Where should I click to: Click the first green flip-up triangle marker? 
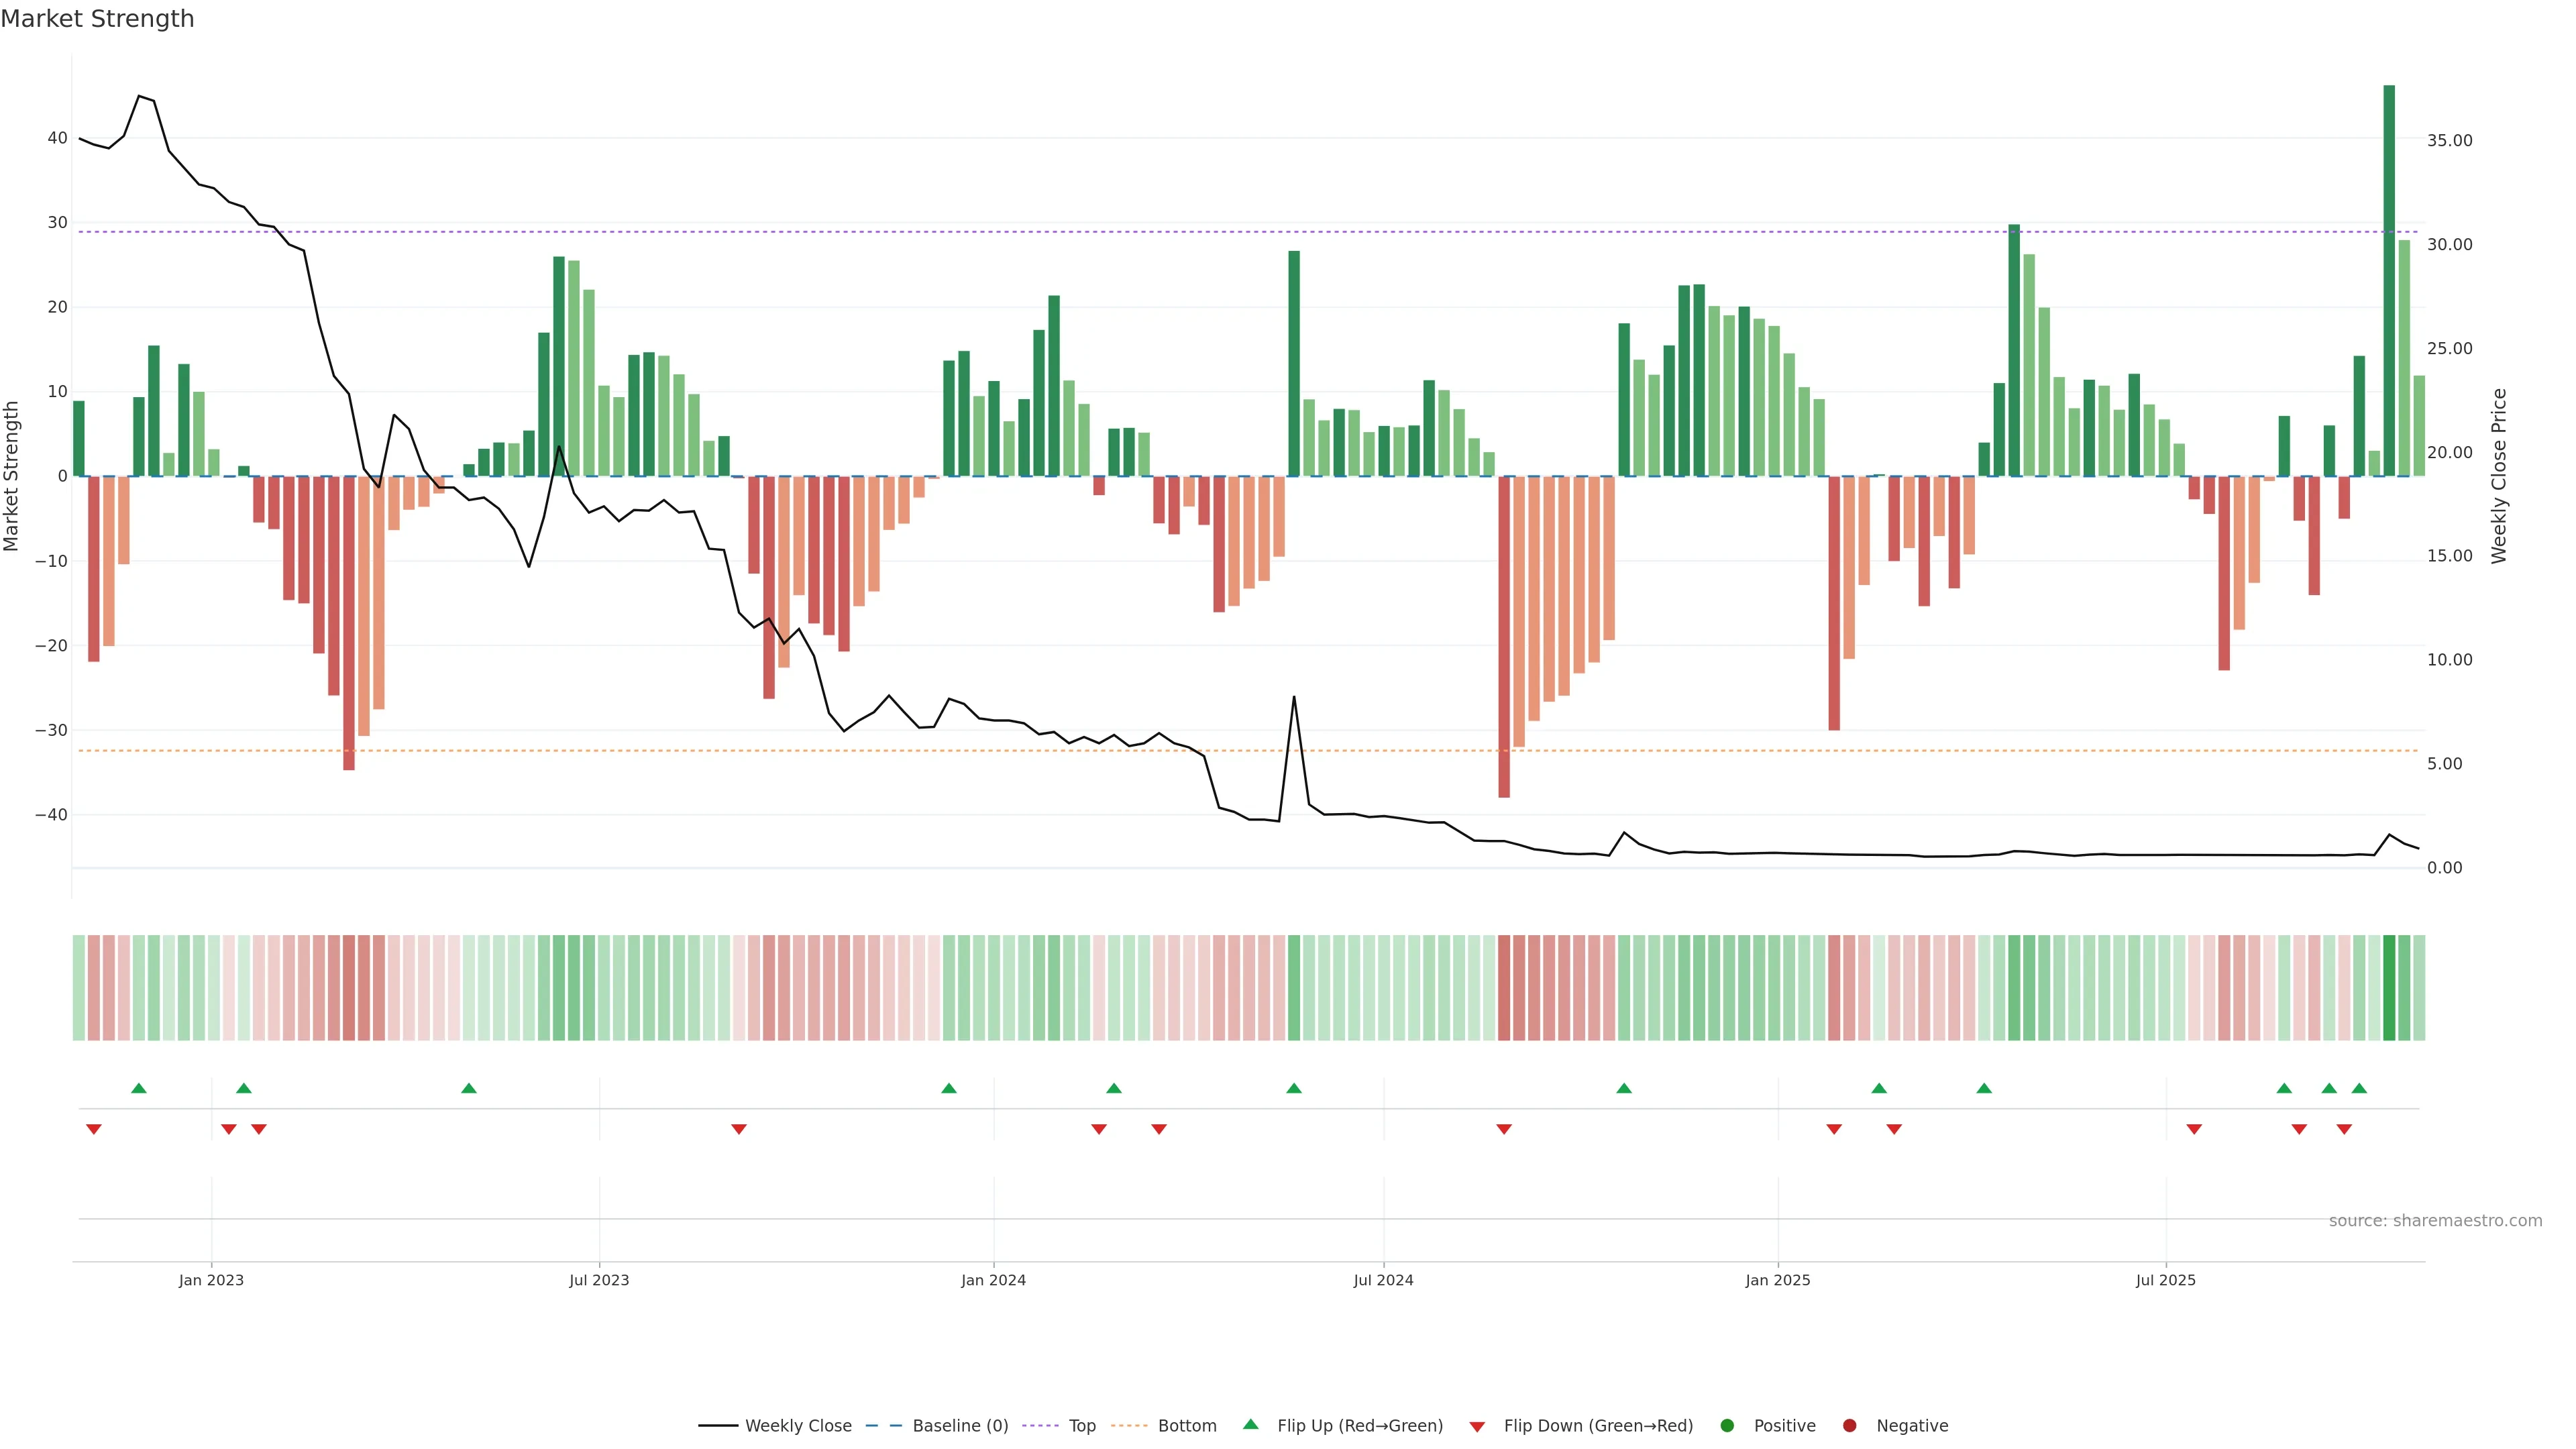click(139, 1088)
